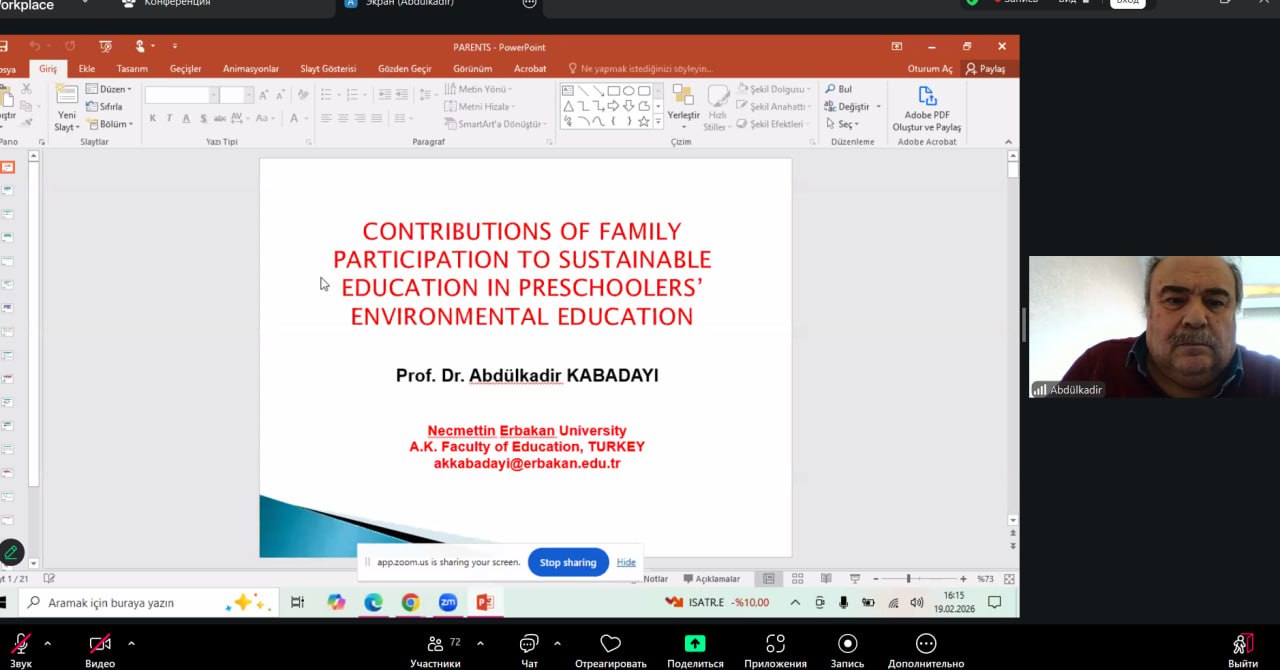Image resolution: width=1280 pixels, height=670 pixels.
Task: Unmute microphone with the Звук button
Action: [x=21, y=644]
